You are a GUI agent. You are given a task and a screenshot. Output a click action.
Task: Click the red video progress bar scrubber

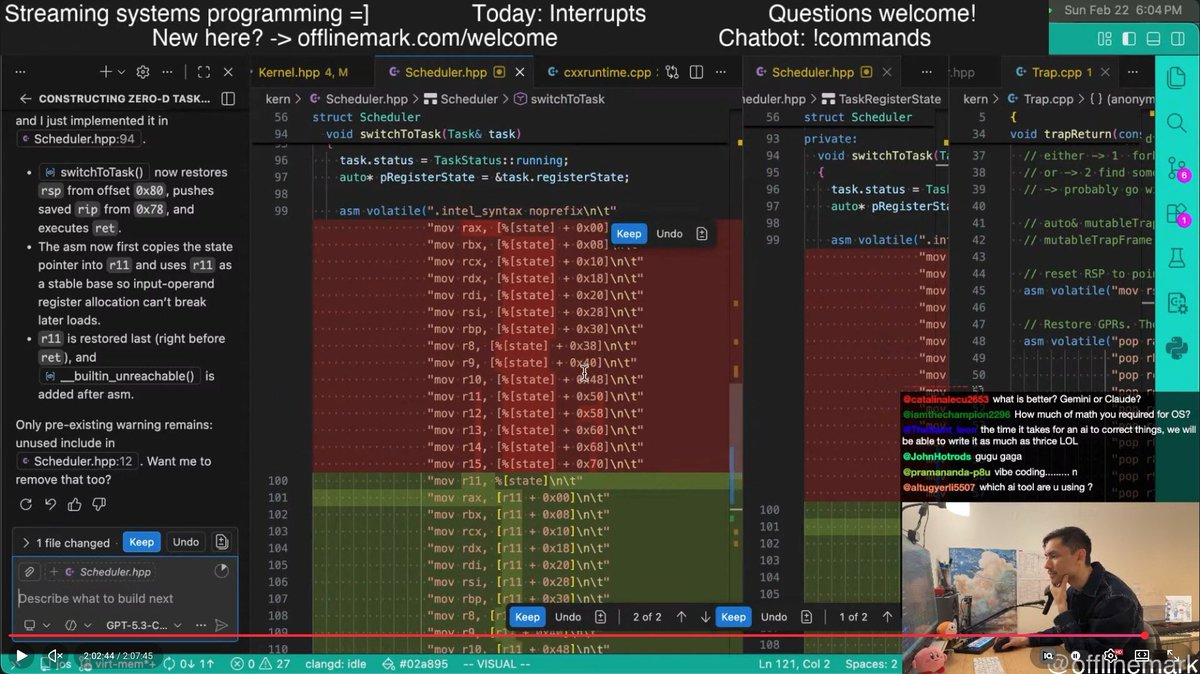1145,634
